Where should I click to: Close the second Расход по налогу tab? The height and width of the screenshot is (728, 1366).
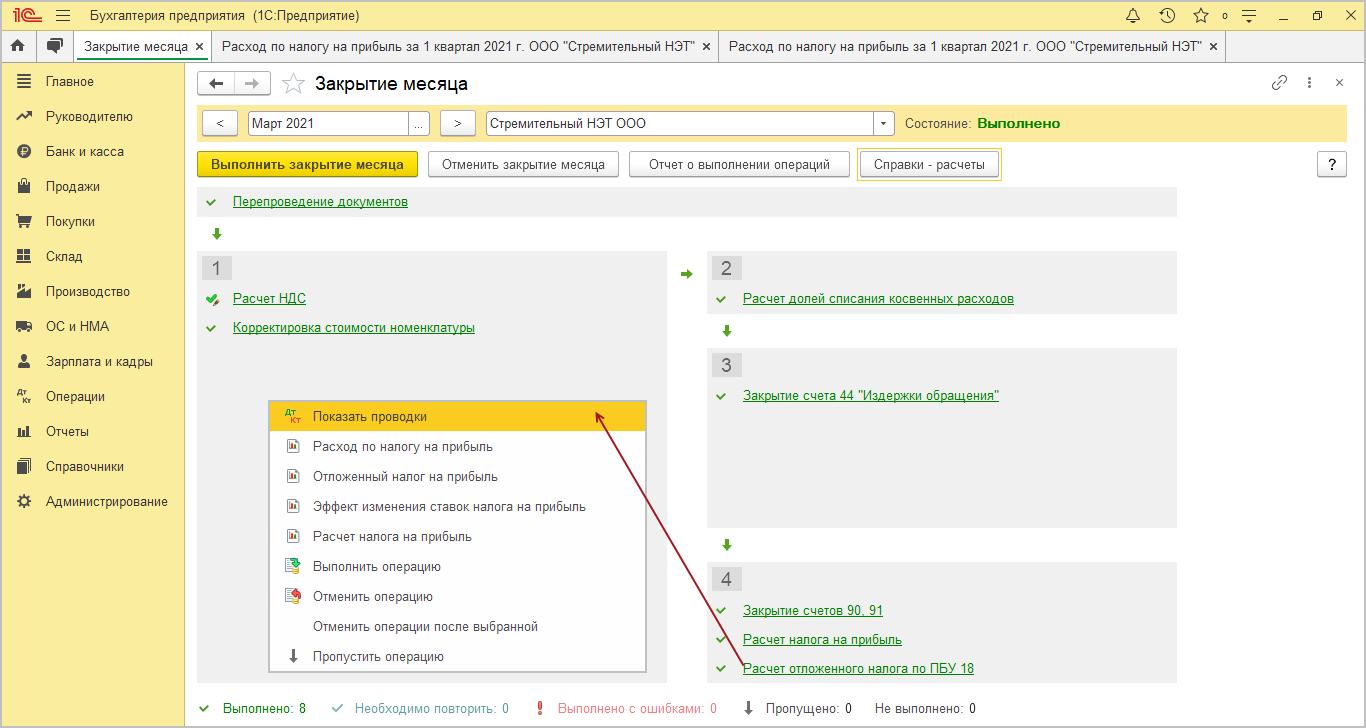pos(1214,47)
